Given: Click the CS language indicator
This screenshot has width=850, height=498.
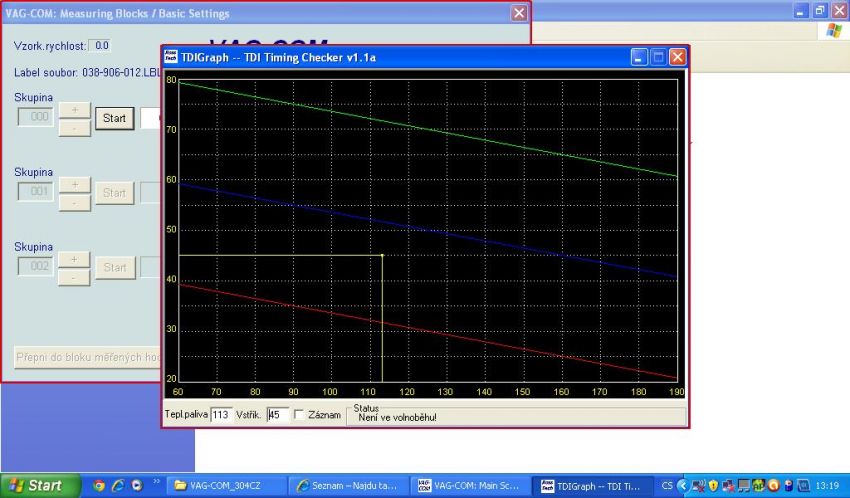Looking at the screenshot, I should pyautogui.click(x=667, y=485).
